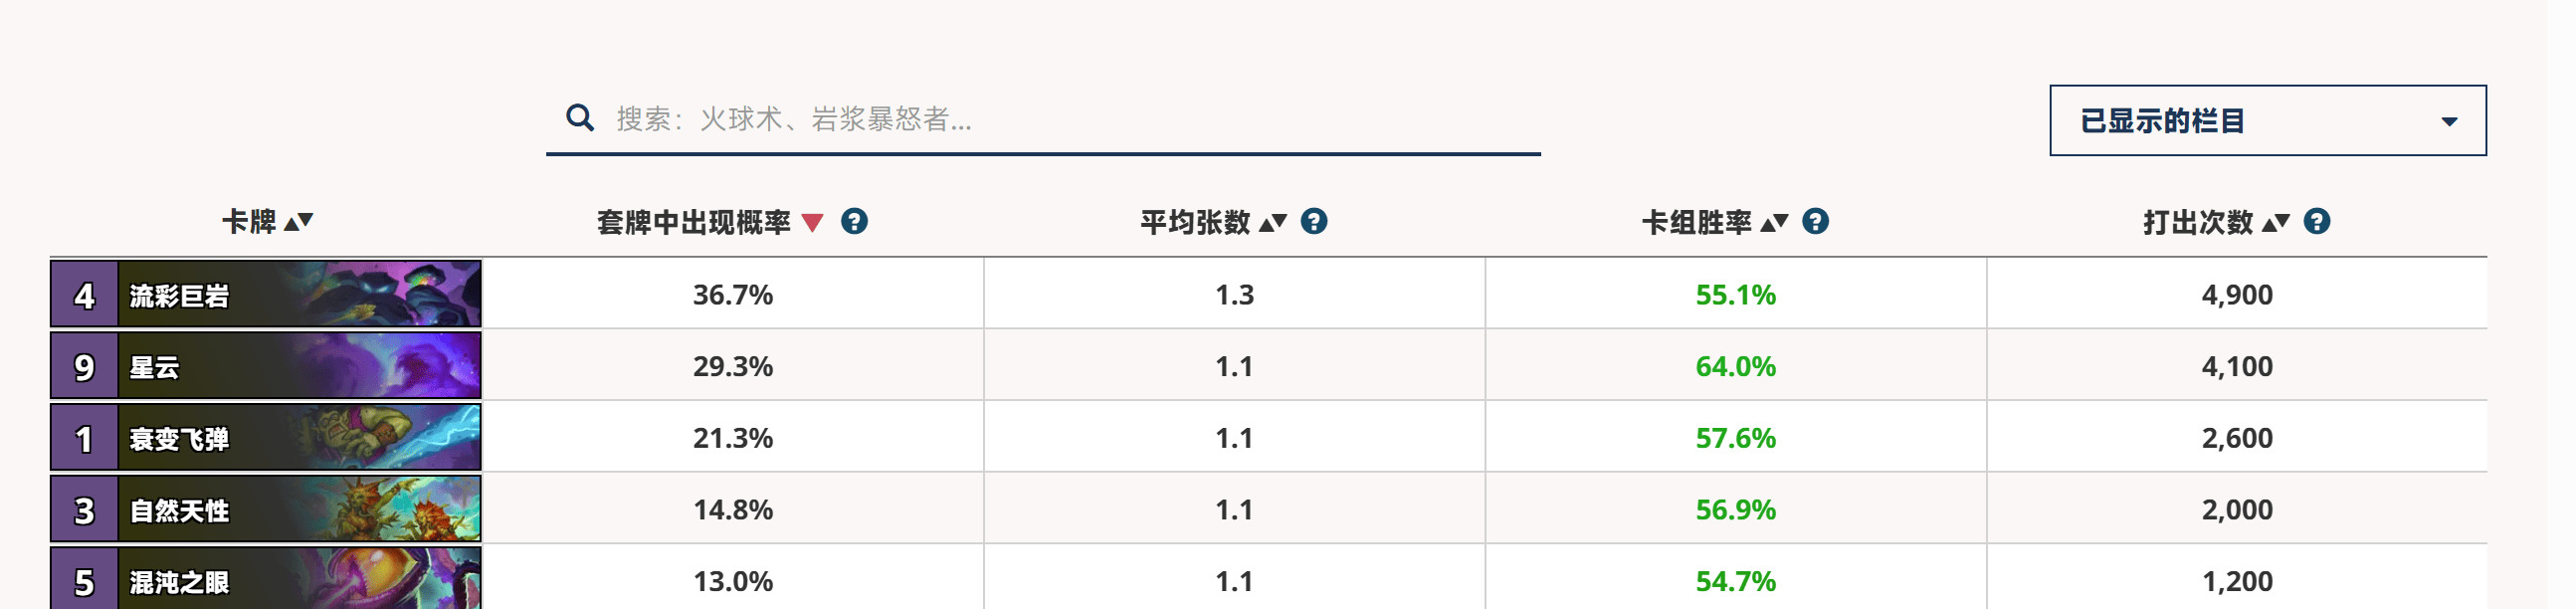Sort by 卡组胜率 arrows
The height and width of the screenshot is (609, 2576).
(x=1773, y=222)
